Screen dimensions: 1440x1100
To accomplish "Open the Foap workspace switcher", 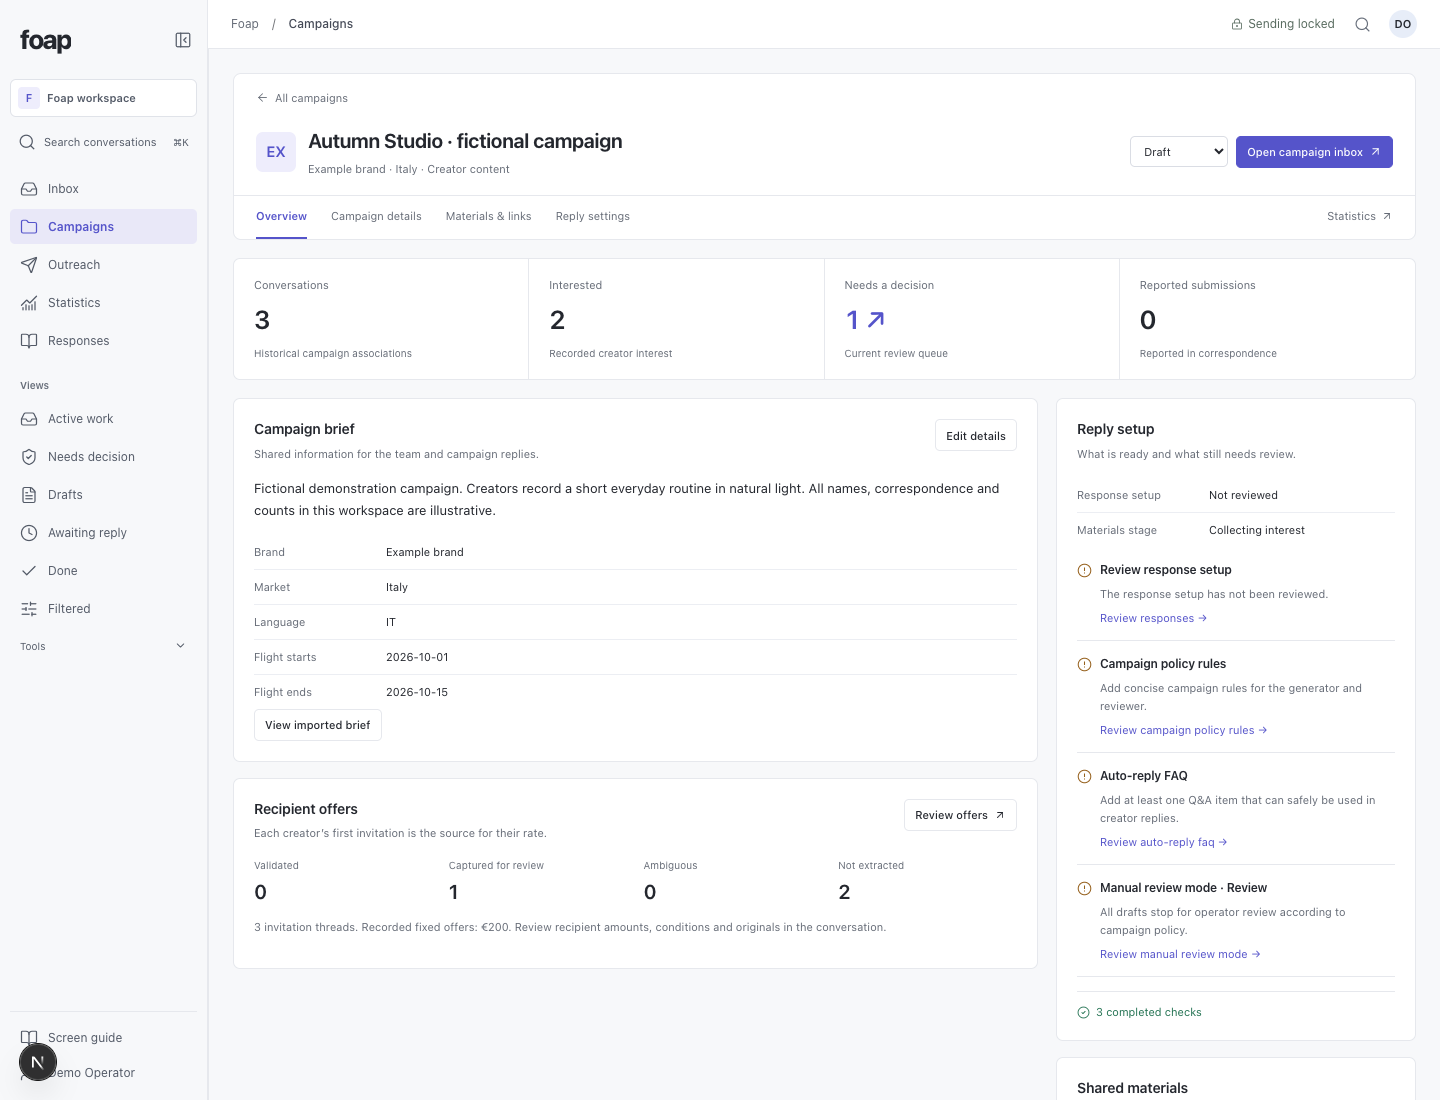I will click(104, 98).
